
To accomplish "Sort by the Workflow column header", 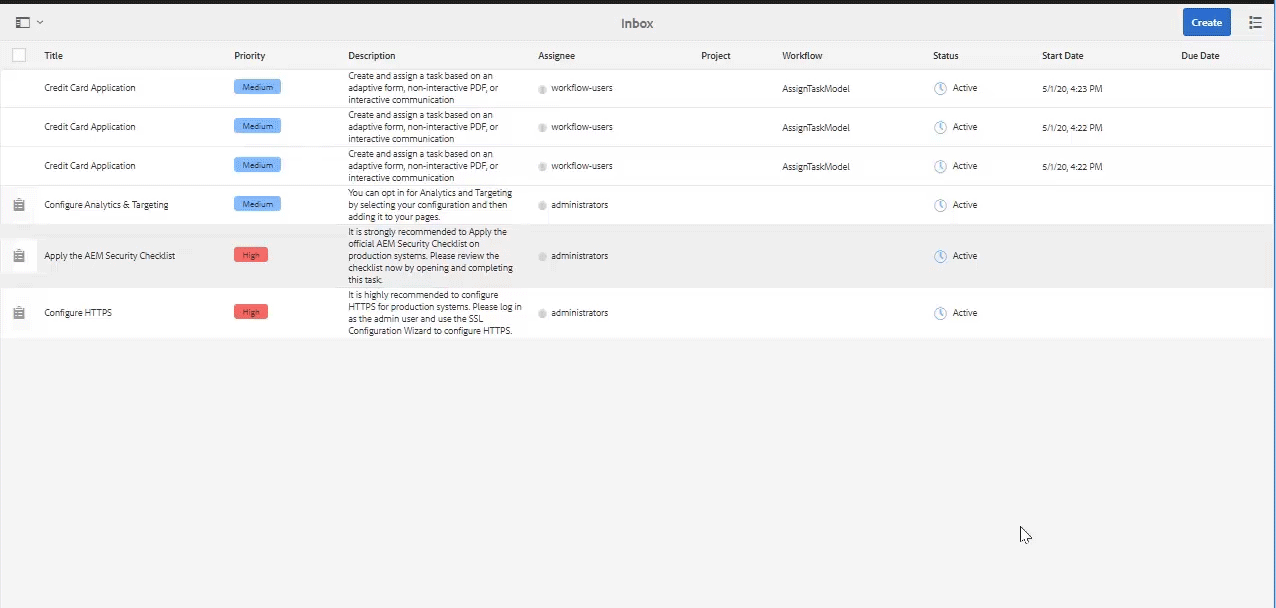I will pyautogui.click(x=802, y=56).
